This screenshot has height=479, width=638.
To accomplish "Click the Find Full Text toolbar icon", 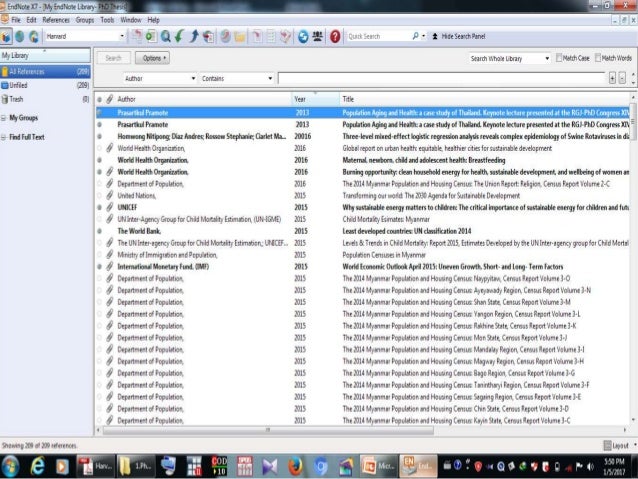I will click(209, 37).
